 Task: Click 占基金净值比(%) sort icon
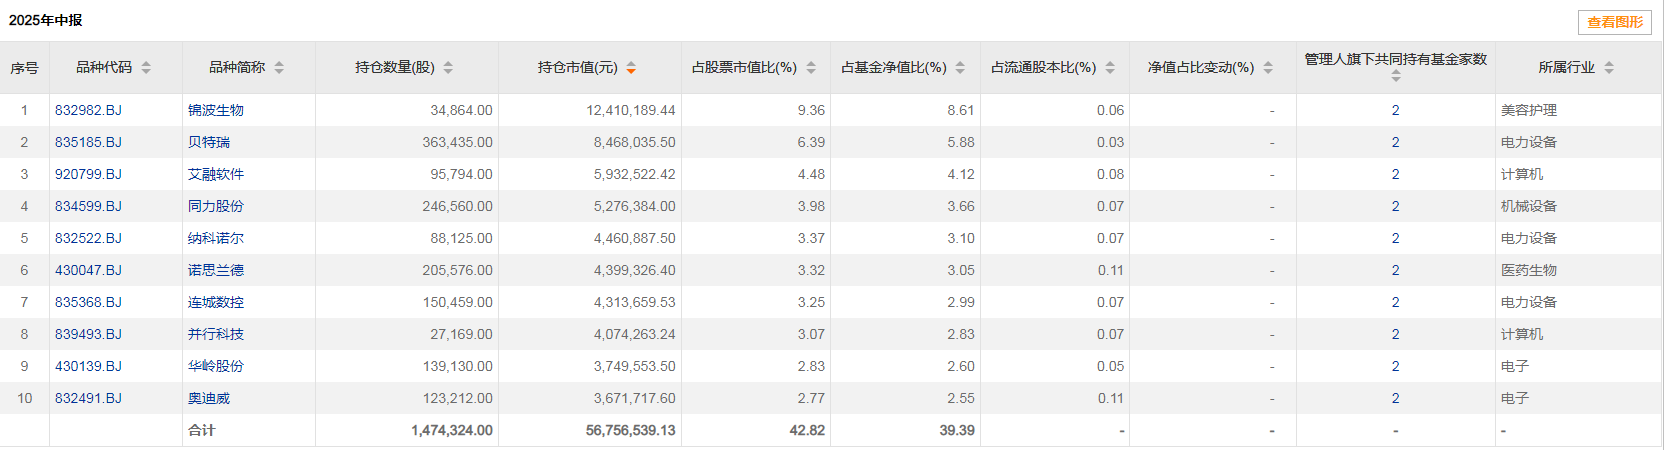click(x=960, y=68)
